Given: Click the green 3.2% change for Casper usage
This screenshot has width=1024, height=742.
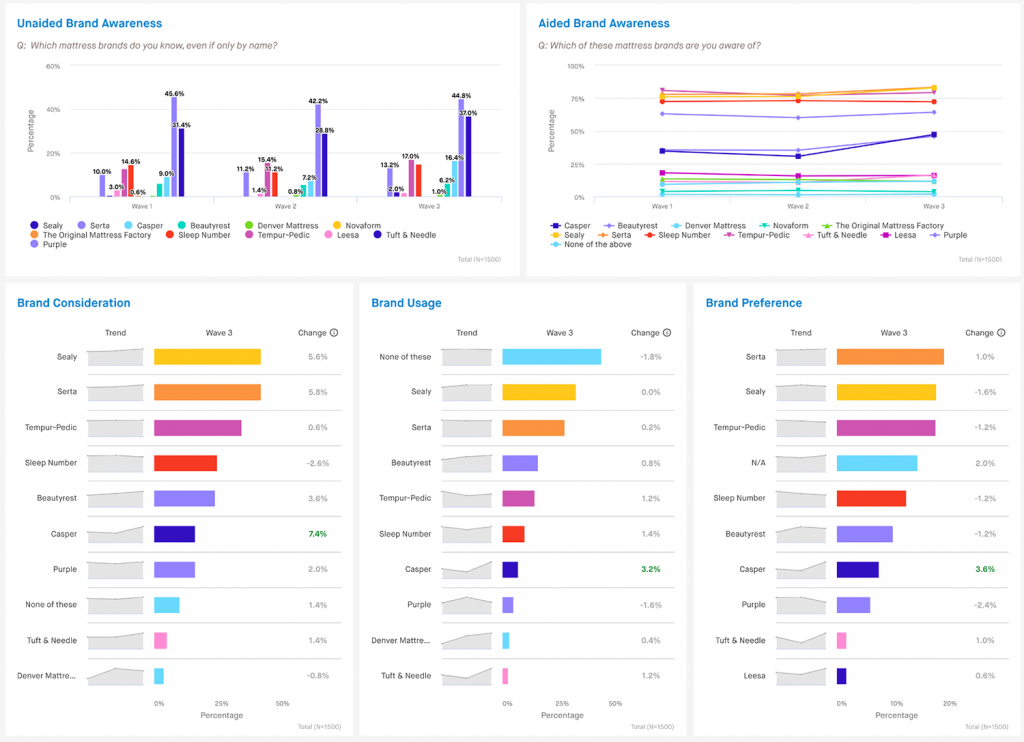Looking at the screenshot, I should click(650, 570).
